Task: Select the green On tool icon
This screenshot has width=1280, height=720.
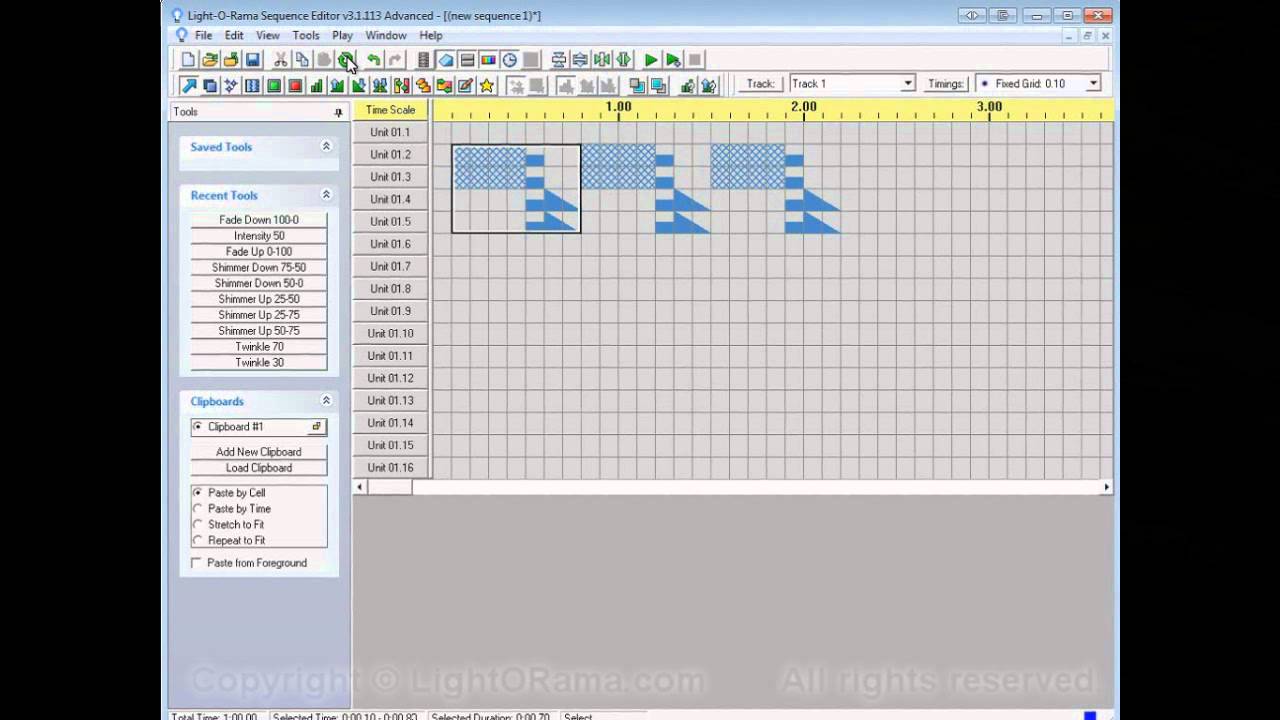Action: point(273,86)
